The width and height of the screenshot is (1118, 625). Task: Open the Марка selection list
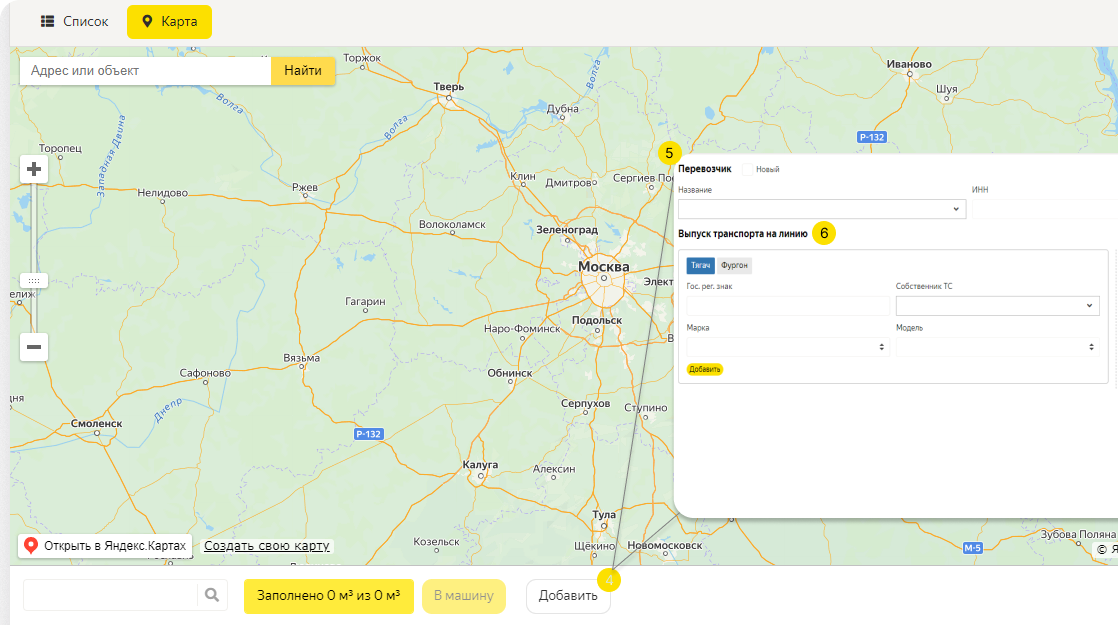(x=787, y=347)
